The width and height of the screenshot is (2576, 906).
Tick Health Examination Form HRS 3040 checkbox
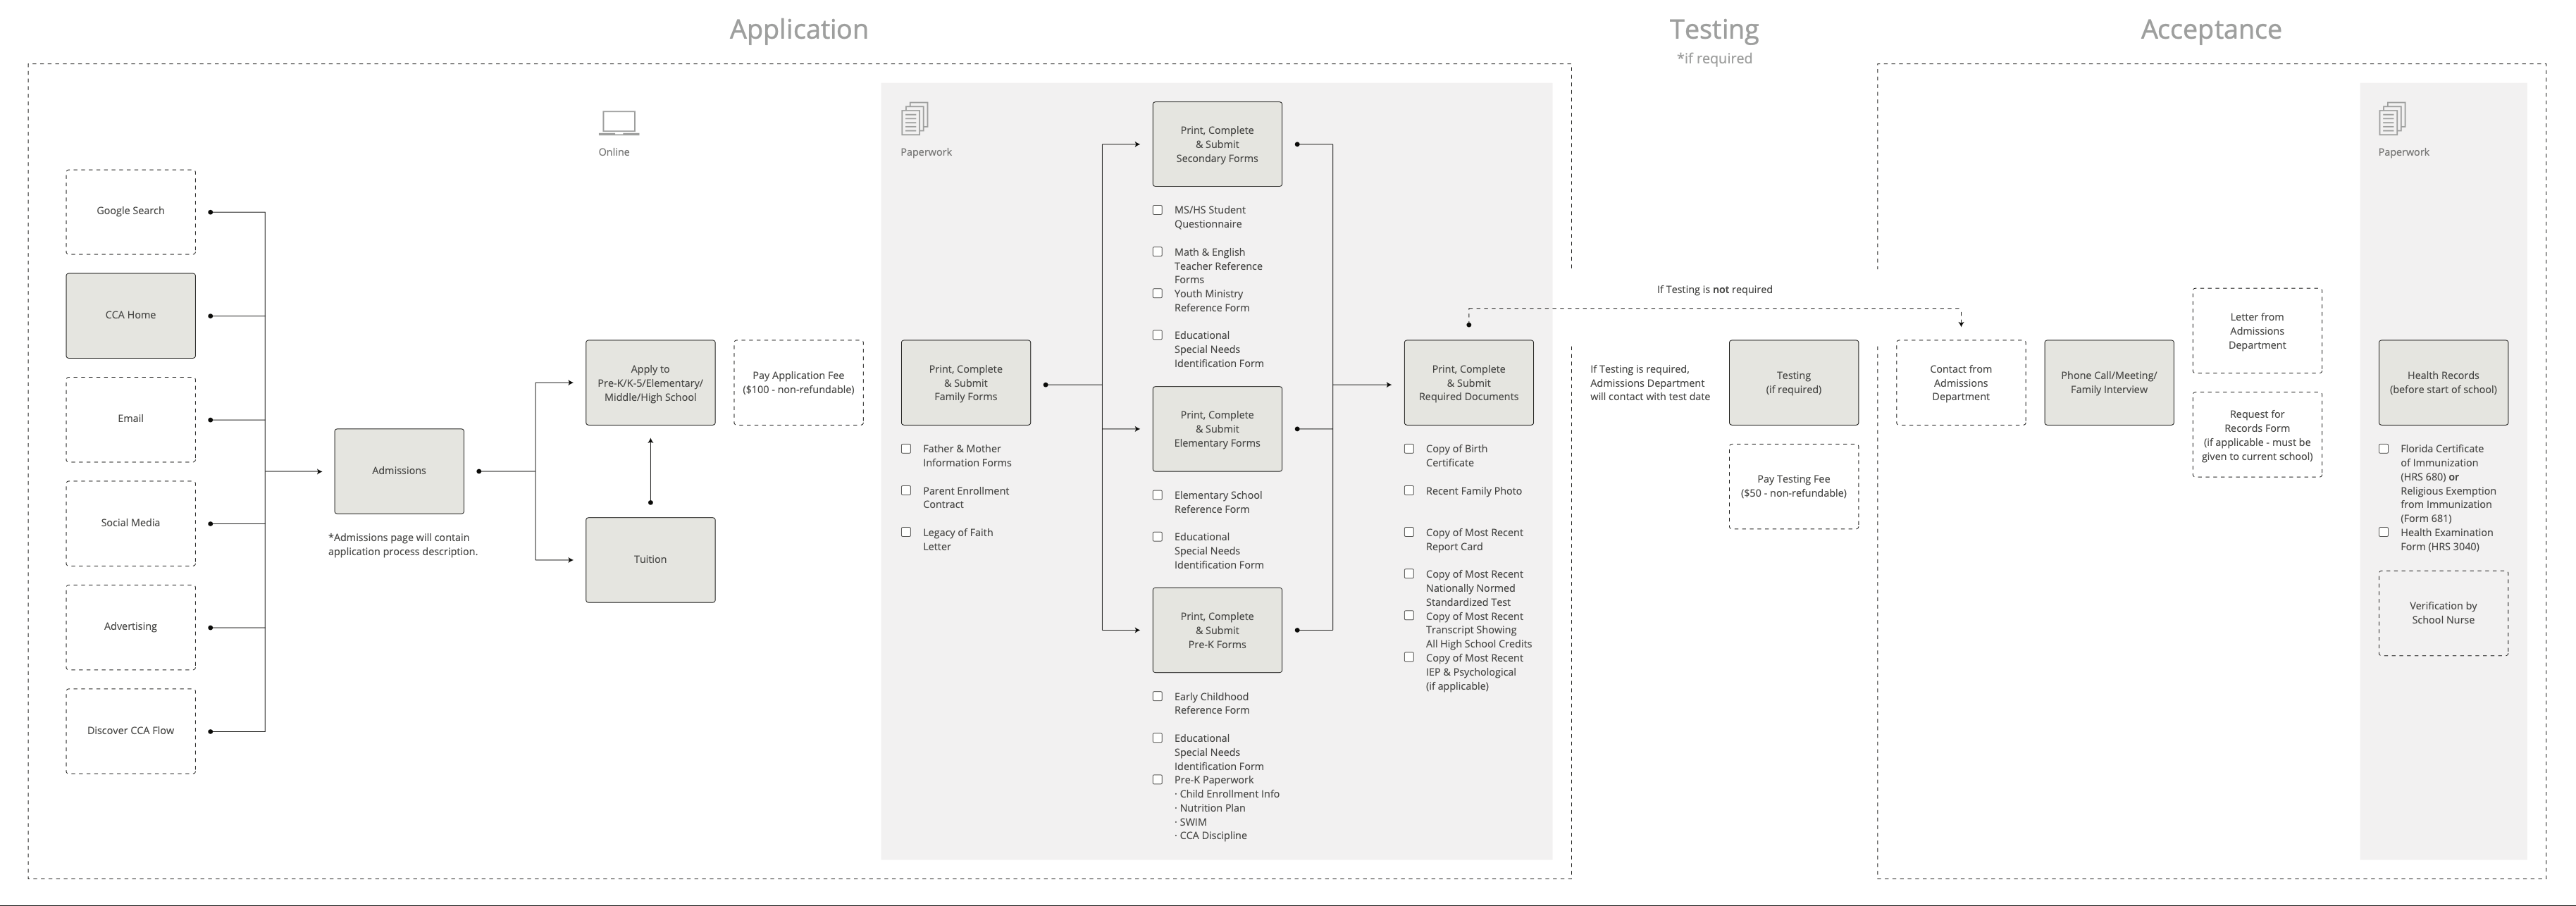coord(2383,533)
